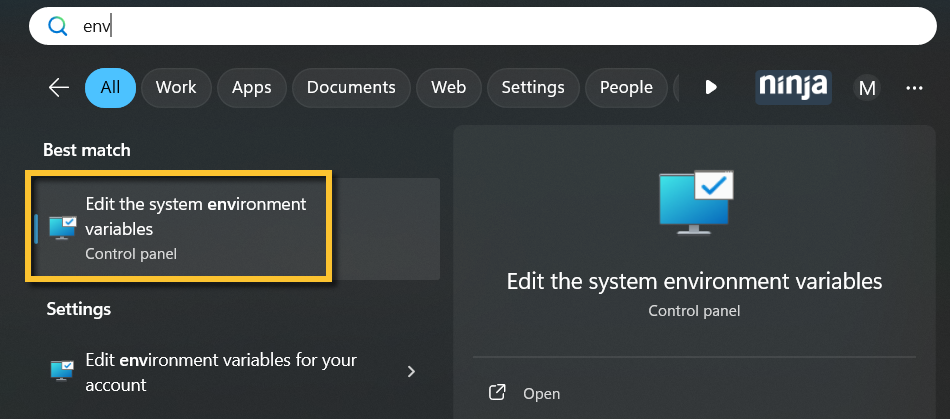Go back using the left arrow

[x=59, y=88]
